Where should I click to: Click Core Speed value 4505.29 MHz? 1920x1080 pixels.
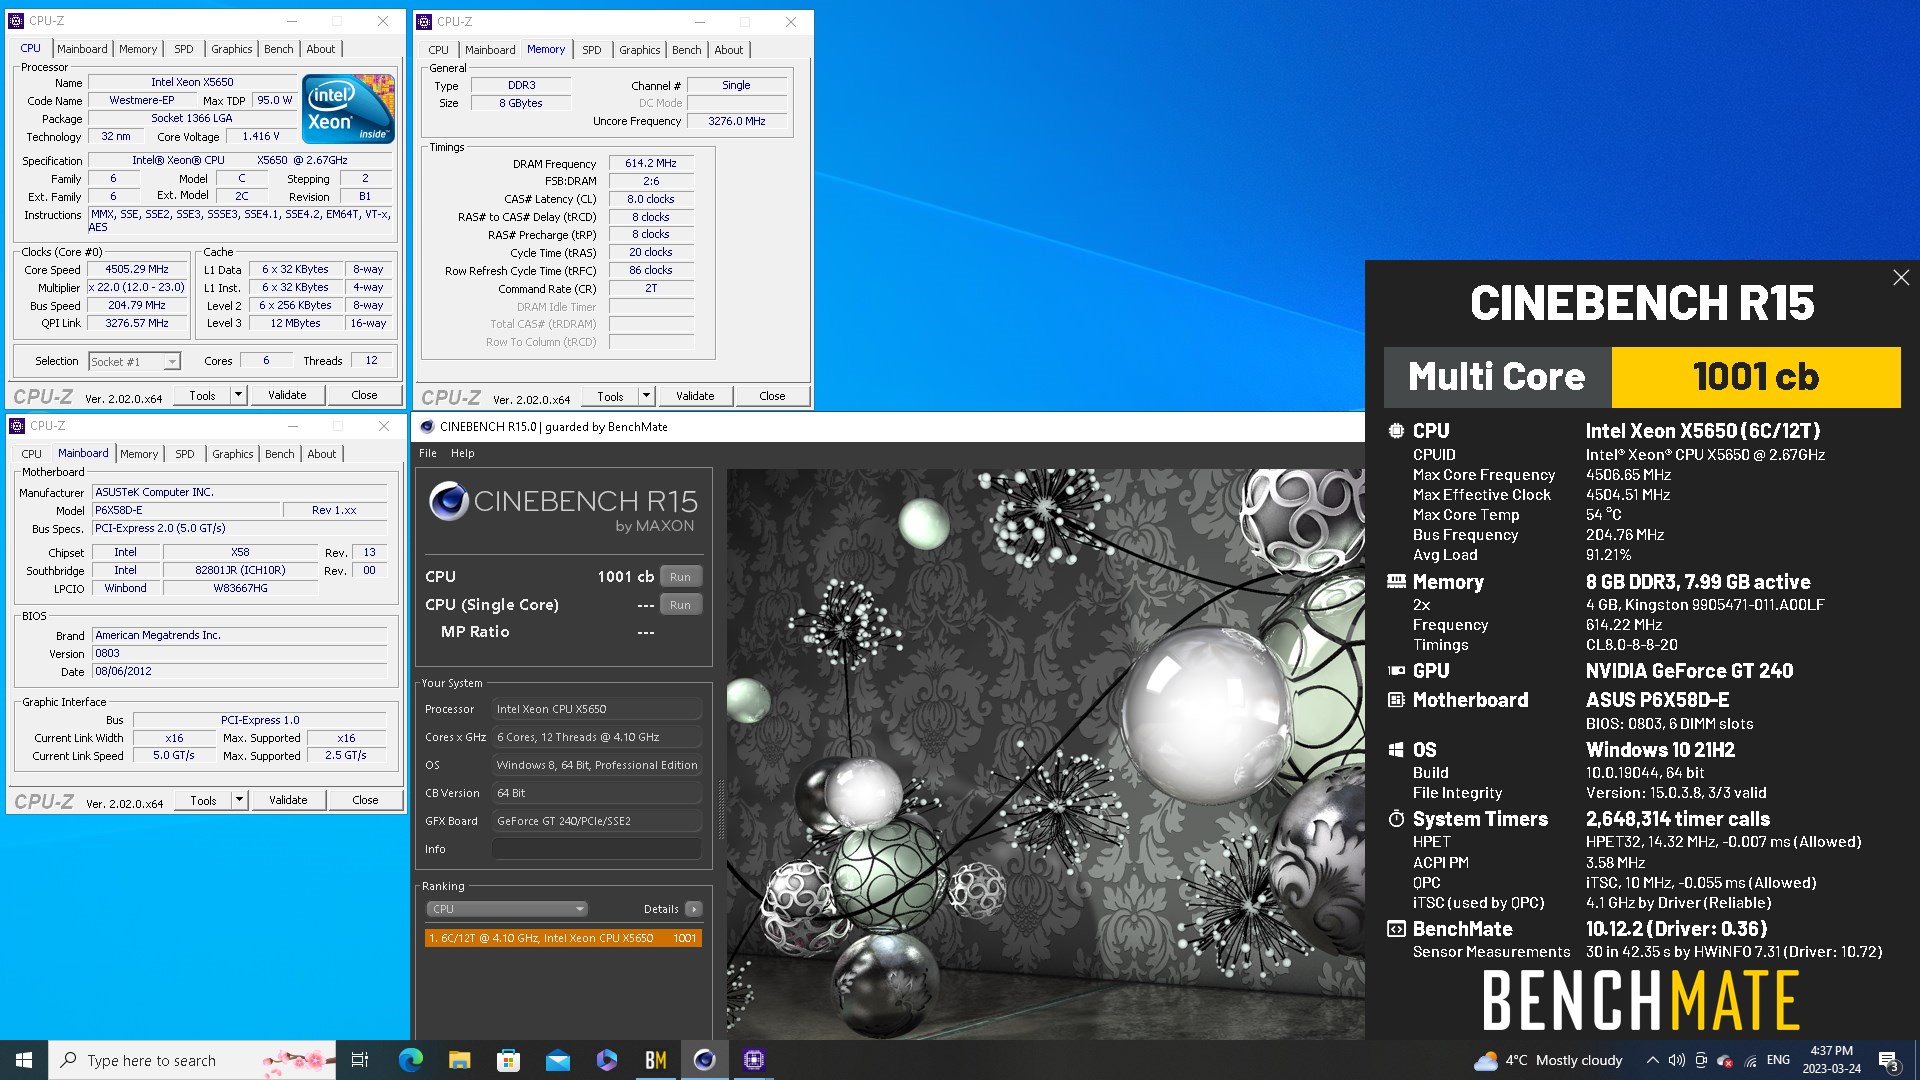click(137, 269)
